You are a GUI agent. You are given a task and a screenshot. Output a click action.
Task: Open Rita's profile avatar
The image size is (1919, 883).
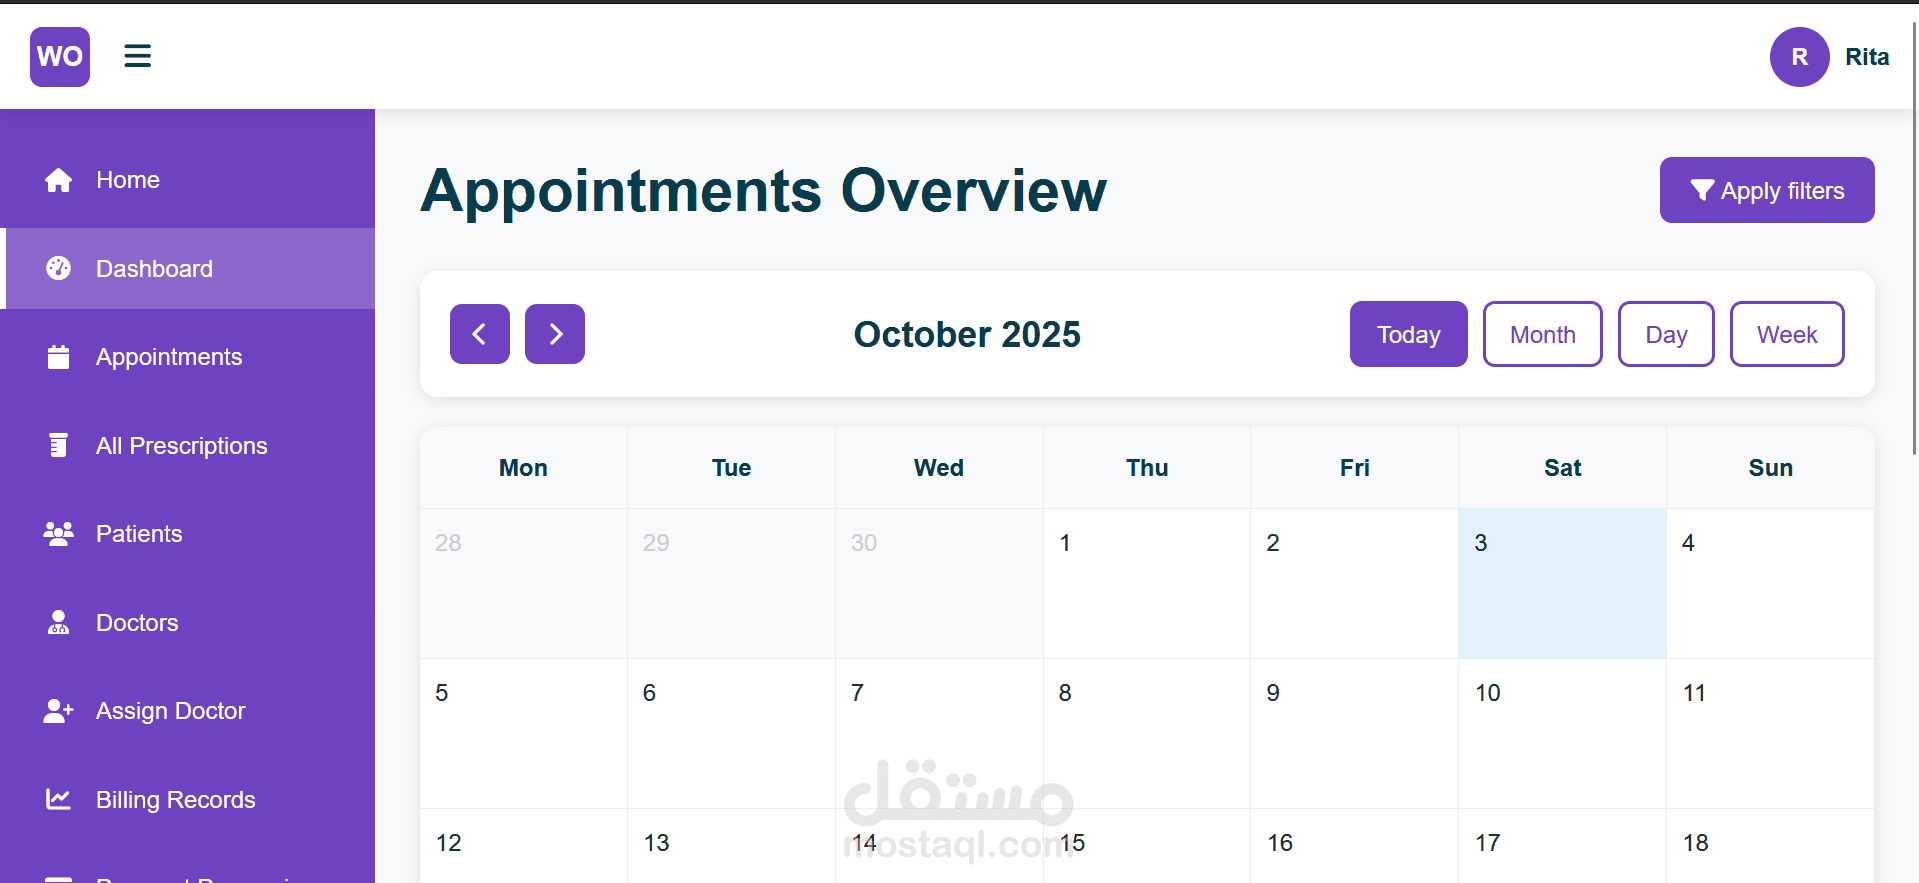click(x=1799, y=57)
